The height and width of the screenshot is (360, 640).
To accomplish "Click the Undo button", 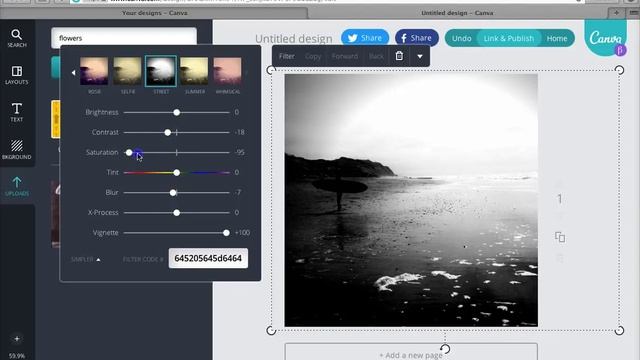I will coord(462,38).
